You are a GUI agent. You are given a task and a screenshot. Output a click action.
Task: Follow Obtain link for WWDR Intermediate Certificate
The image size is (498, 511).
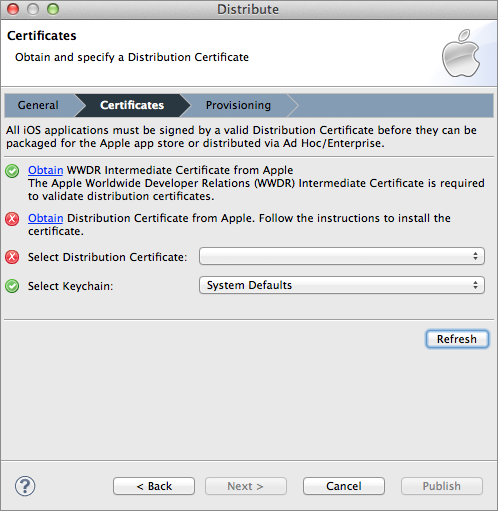point(46,170)
